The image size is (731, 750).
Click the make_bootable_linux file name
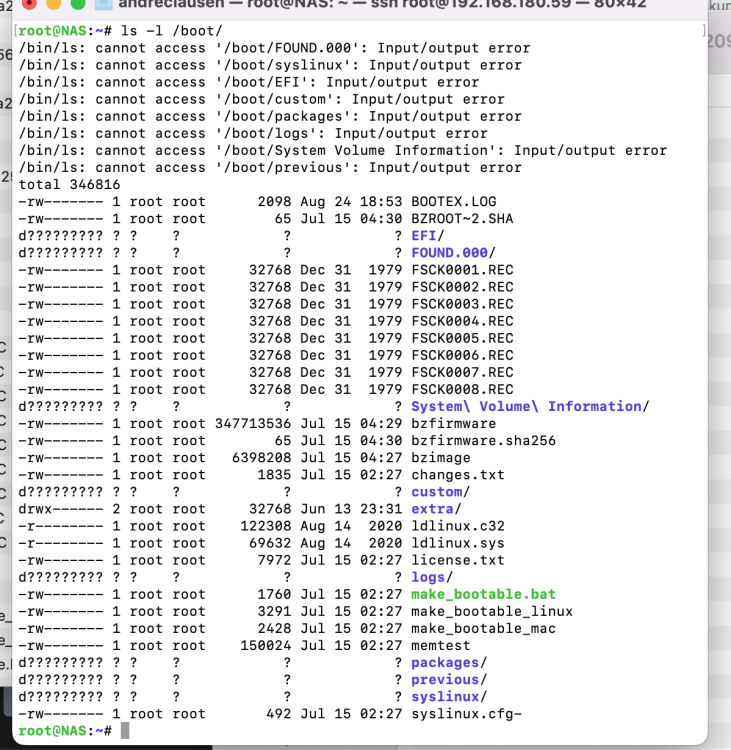(492, 612)
